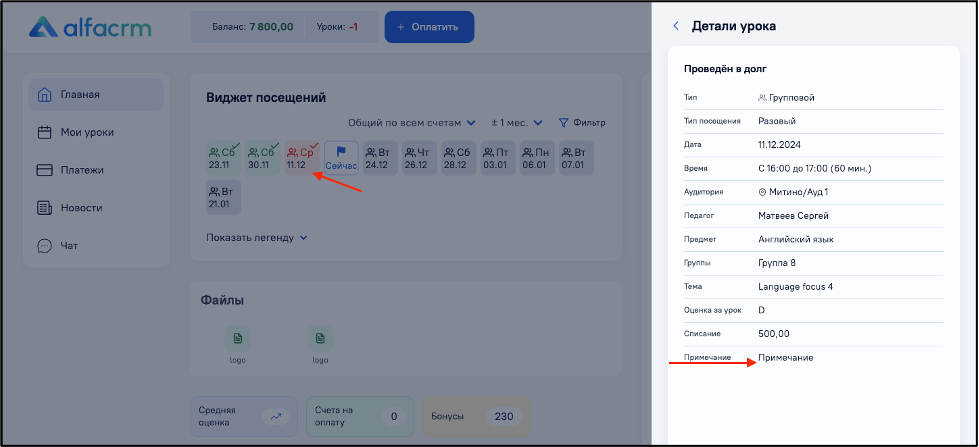
Task: Select the Сб 30.11 lesson tile
Action: [263, 158]
